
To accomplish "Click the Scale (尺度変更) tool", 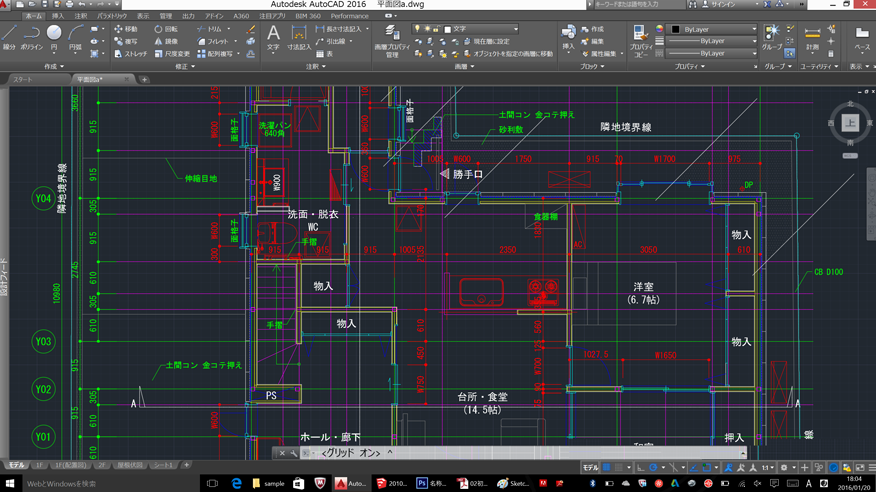I will (172, 54).
